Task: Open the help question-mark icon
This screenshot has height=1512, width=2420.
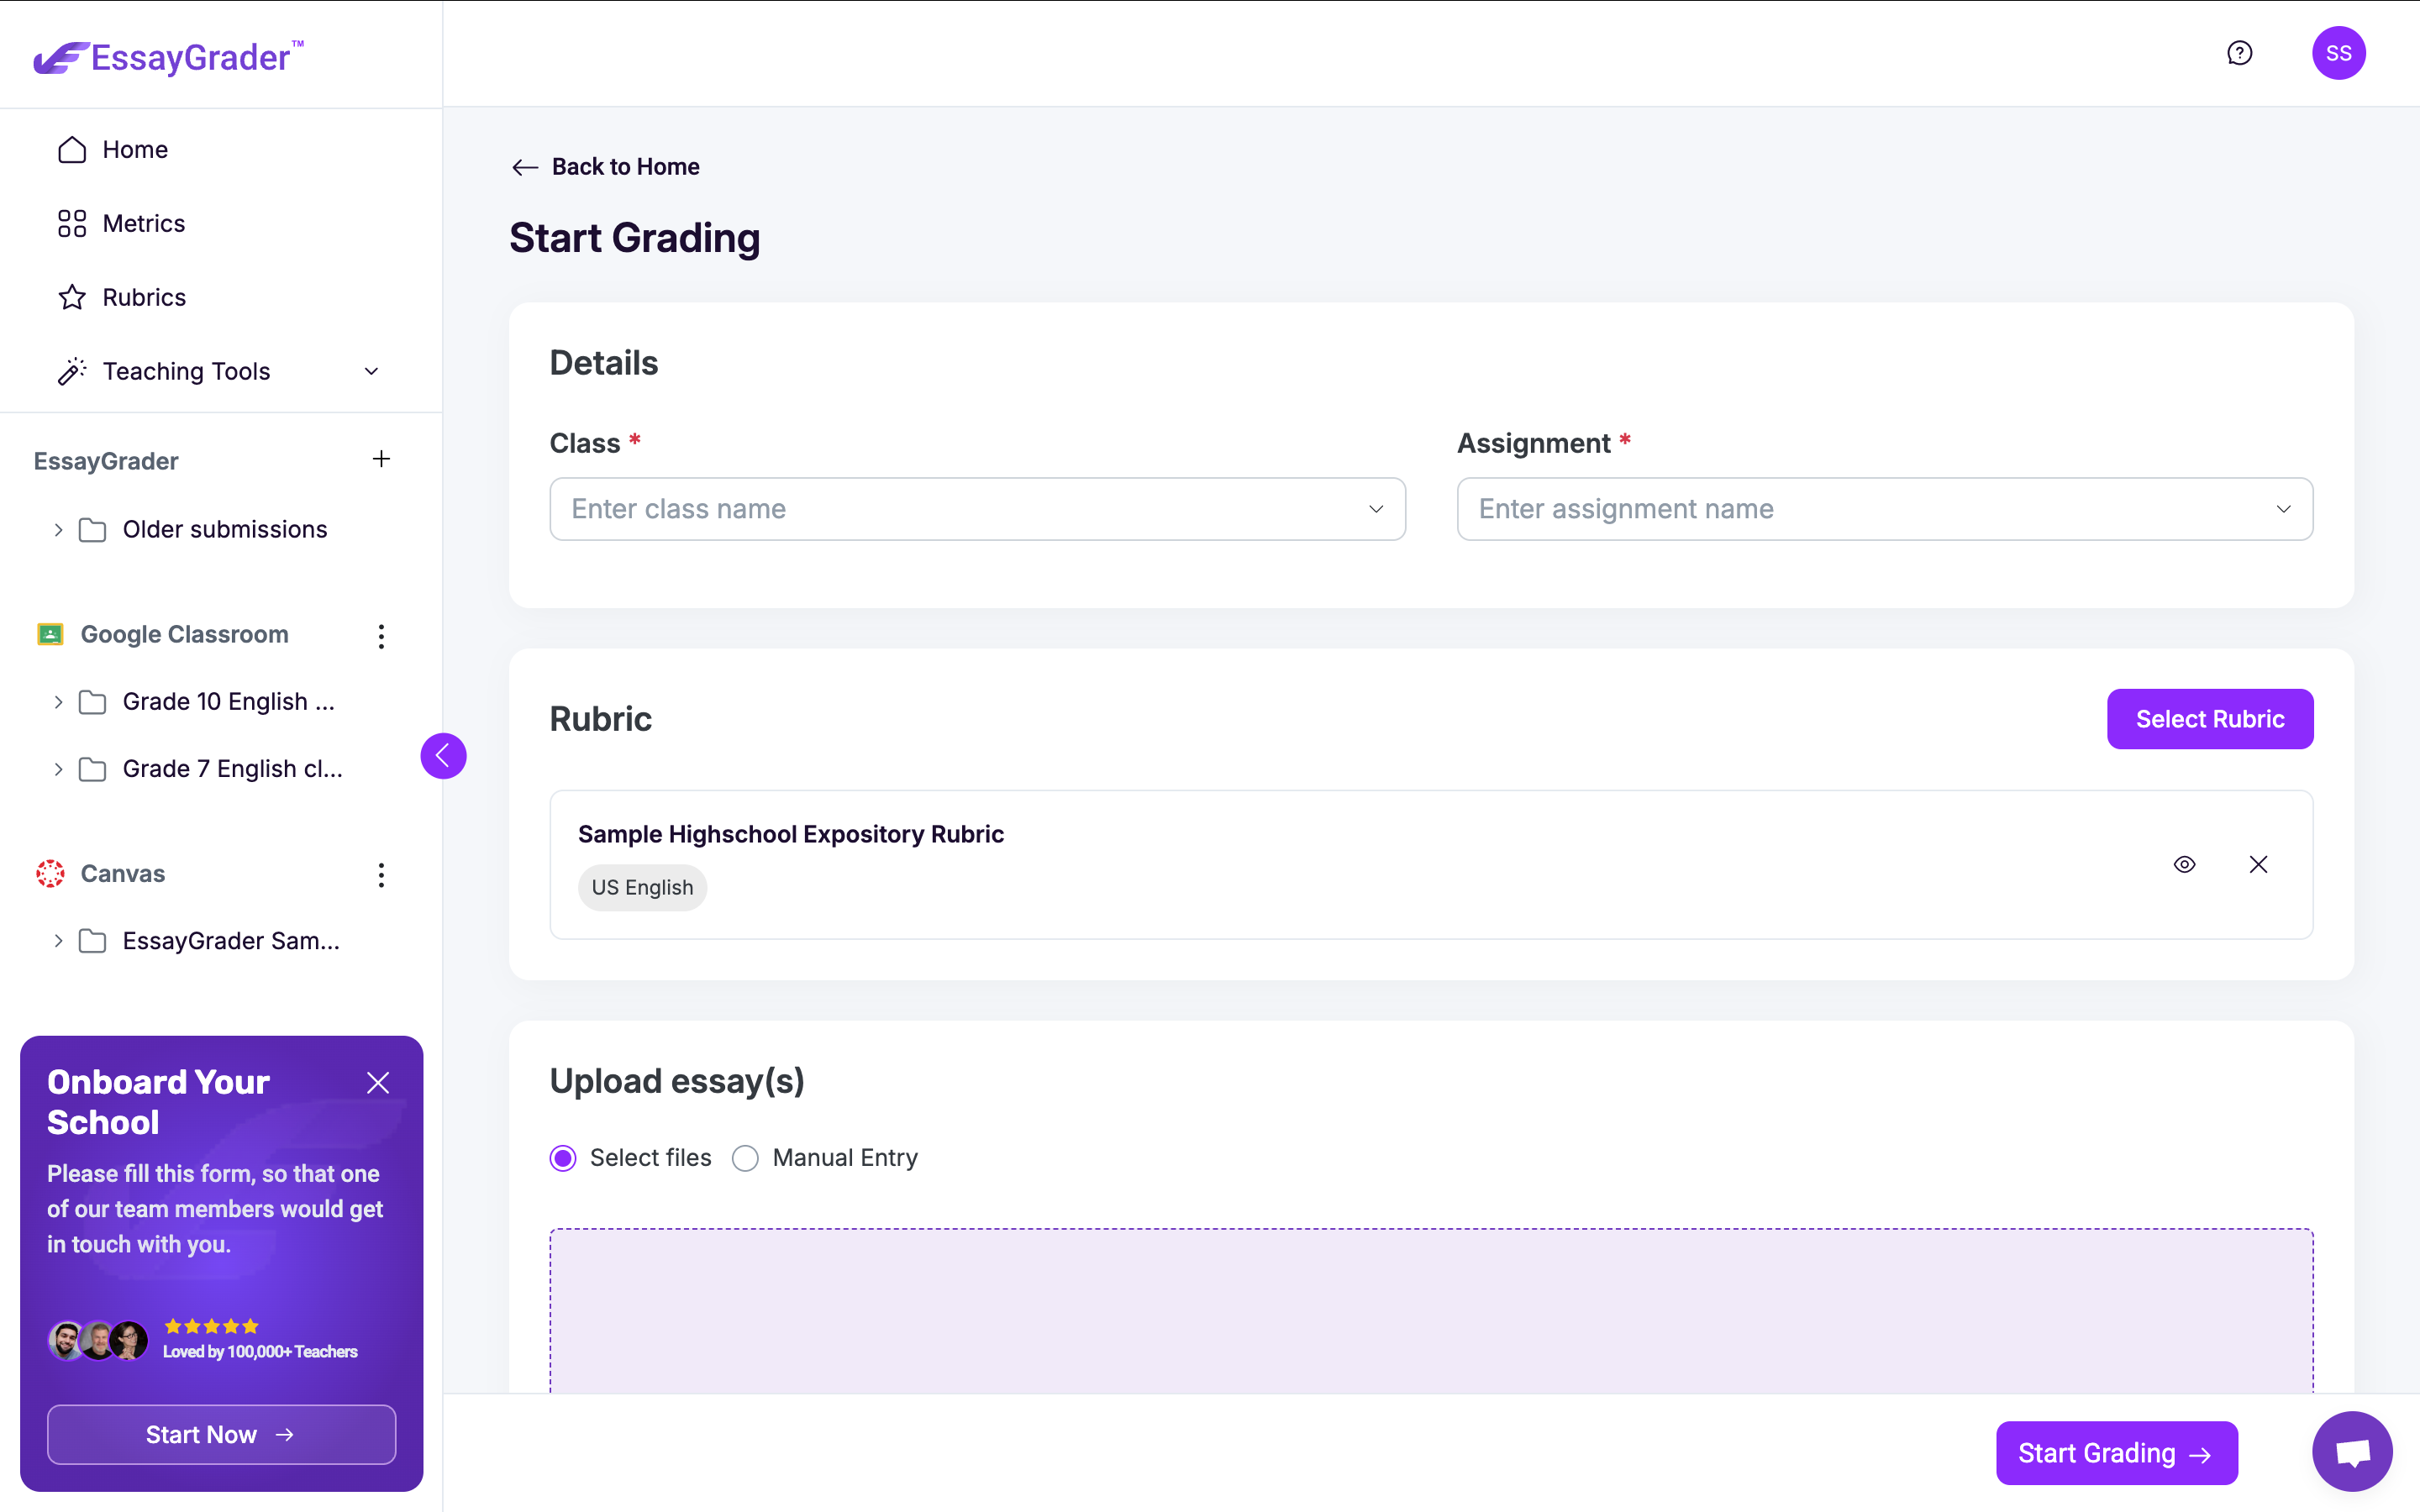Action: (x=2239, y=53)
